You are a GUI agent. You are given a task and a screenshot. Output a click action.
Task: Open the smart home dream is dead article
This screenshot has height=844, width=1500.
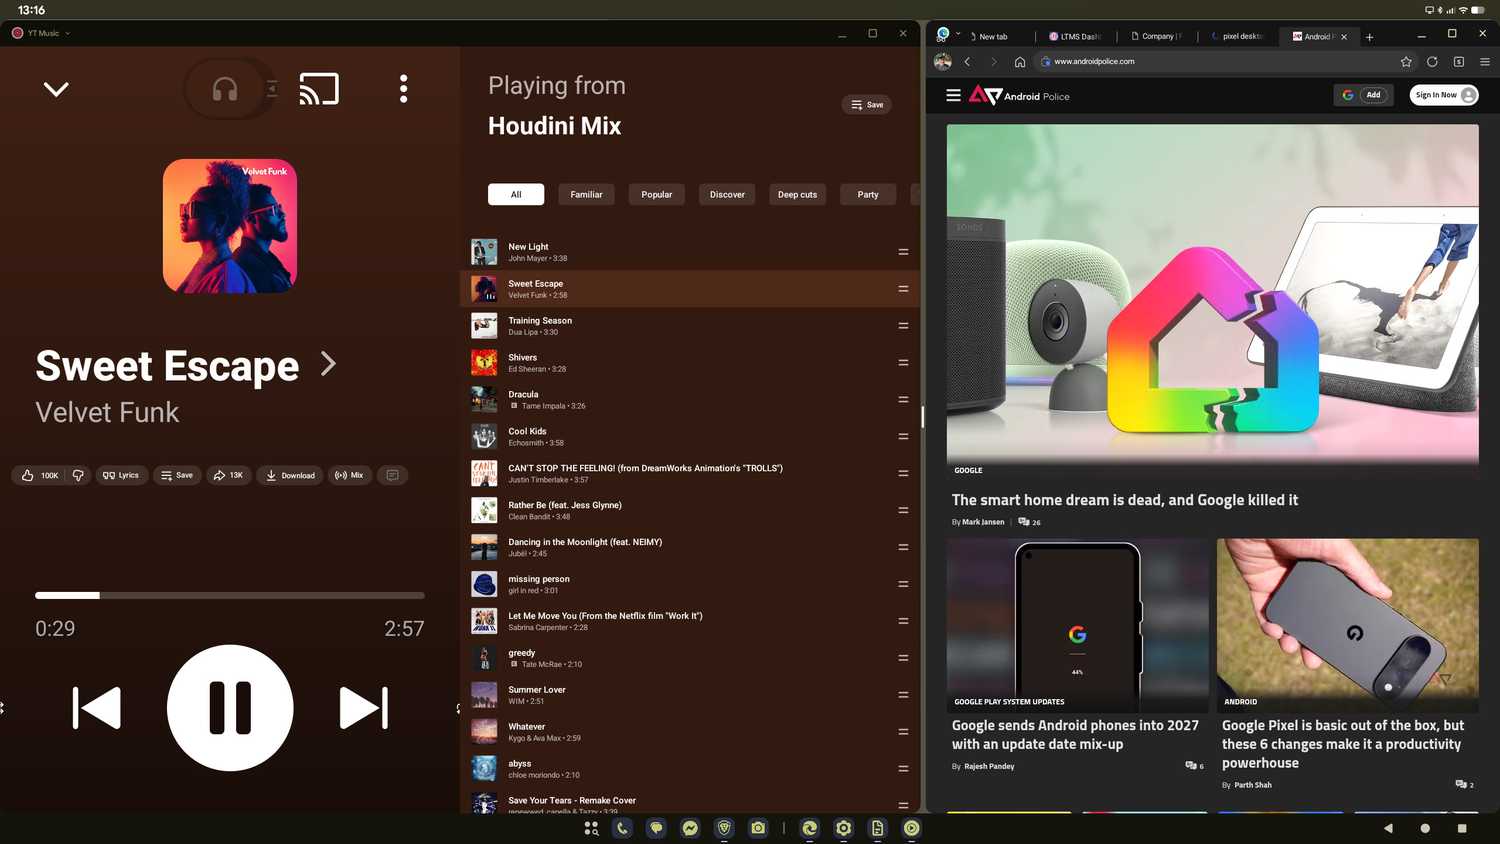pyautogui.click(x=1125, y=500)
